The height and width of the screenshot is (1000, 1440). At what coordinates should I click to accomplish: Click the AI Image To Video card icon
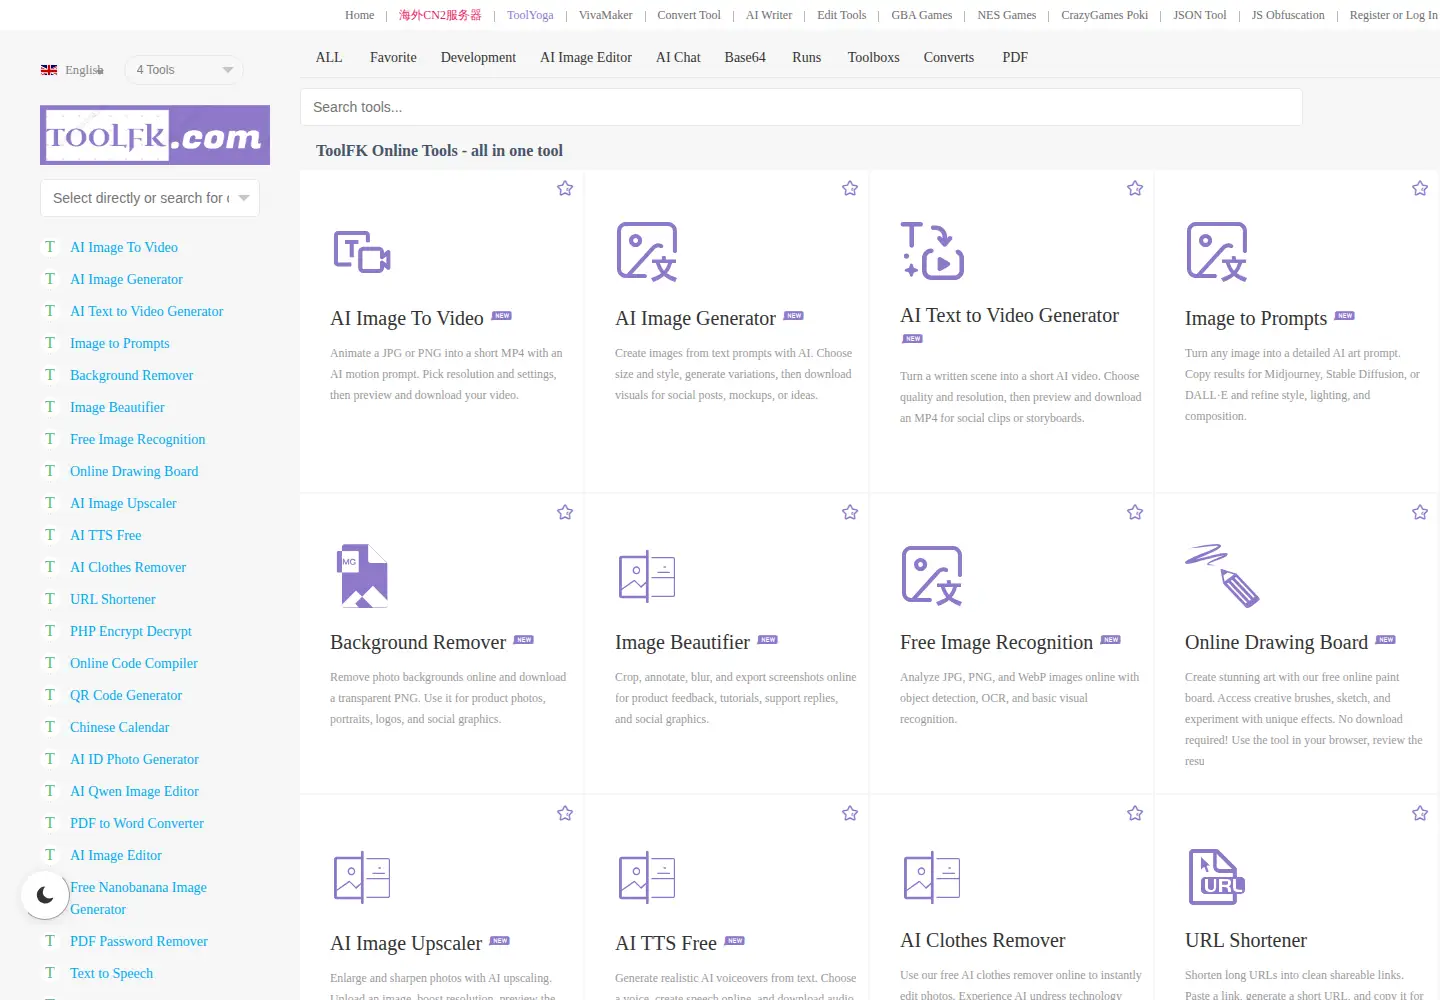click(362, 252)
